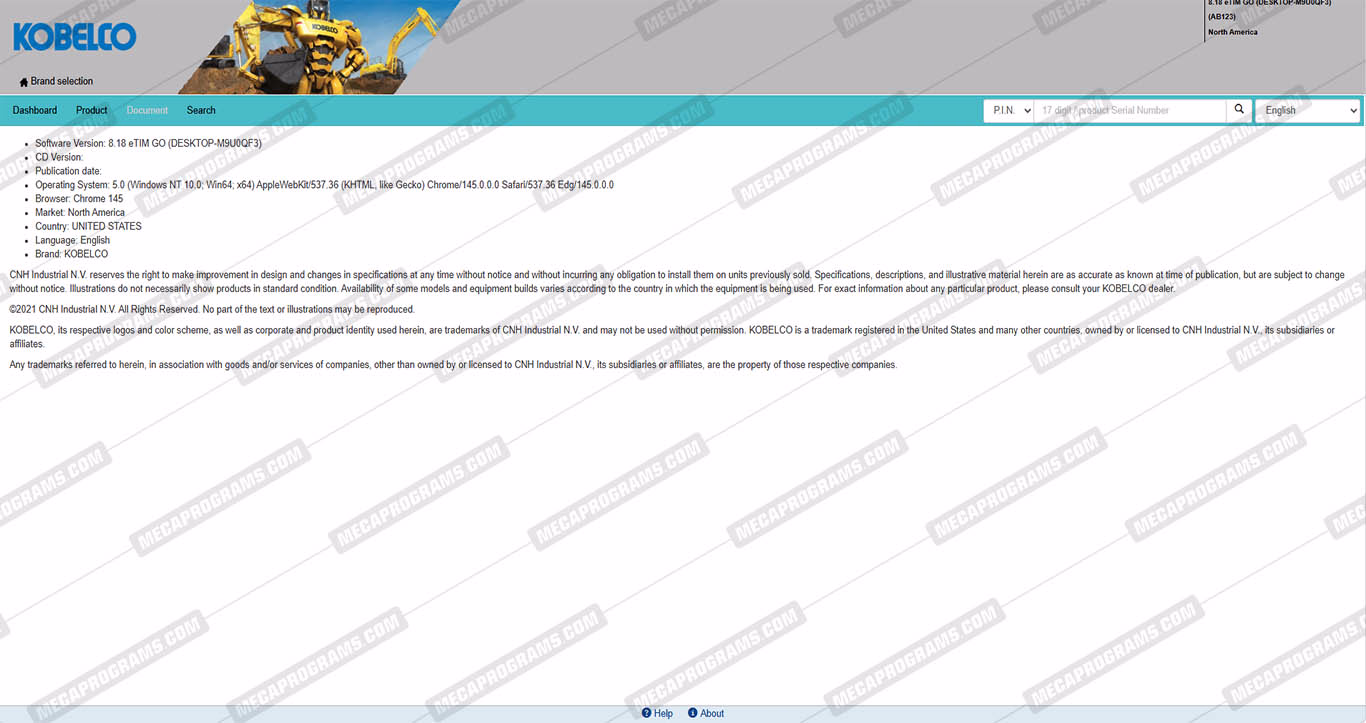
Task: Click the magnifying glass search button
Action: click(x=1239, y=110)
